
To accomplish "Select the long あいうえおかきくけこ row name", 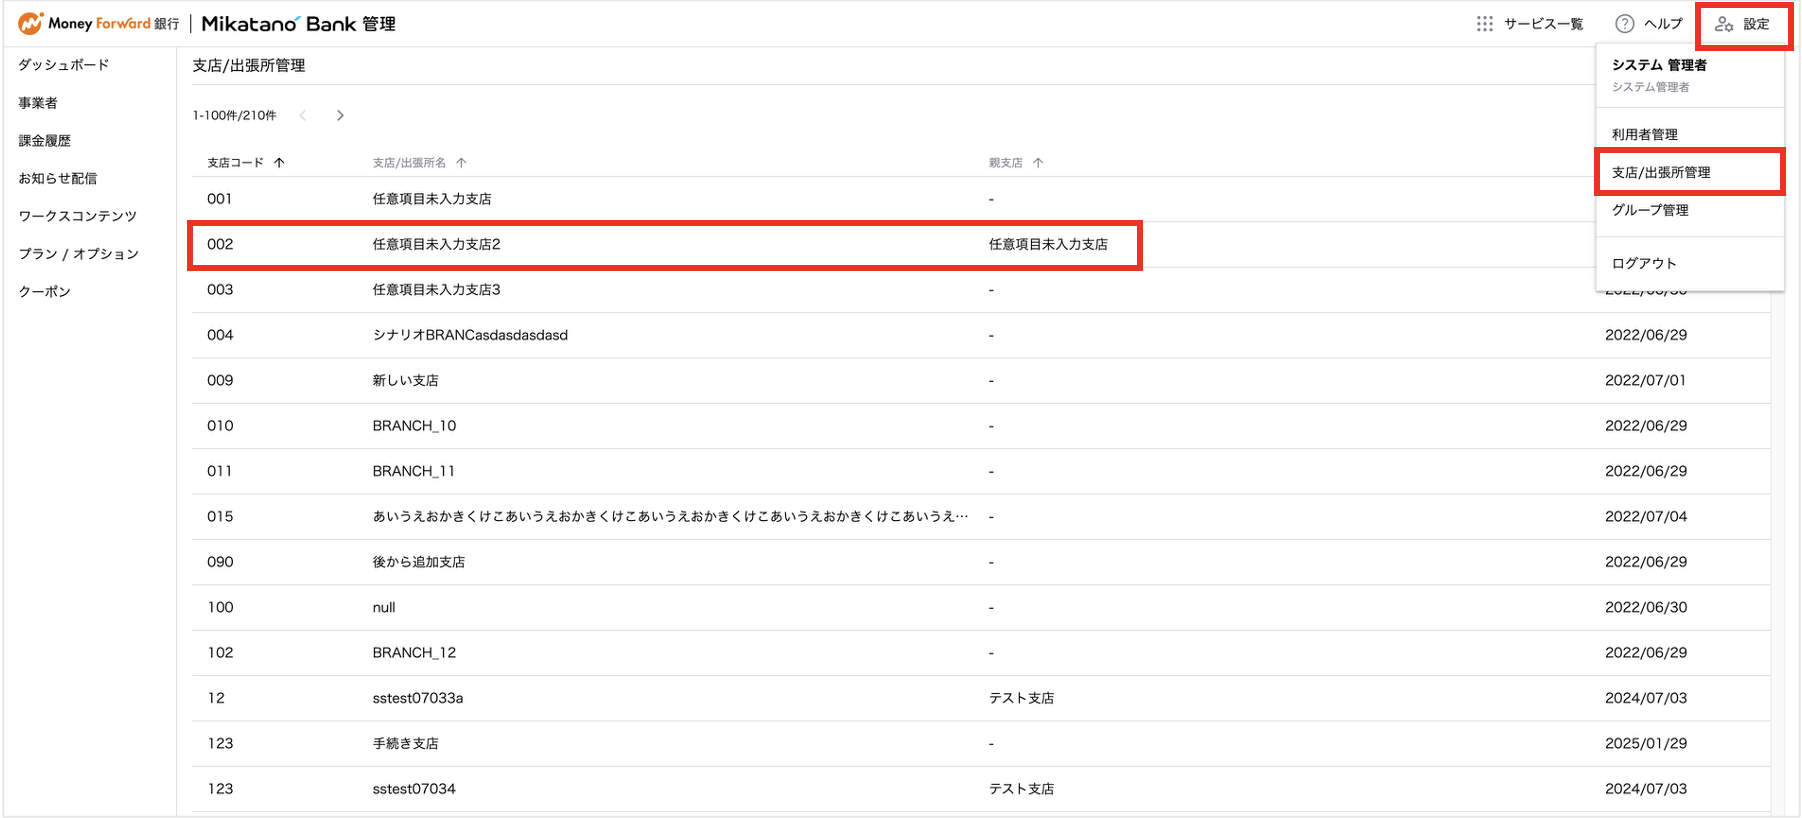I will (671, 517).
